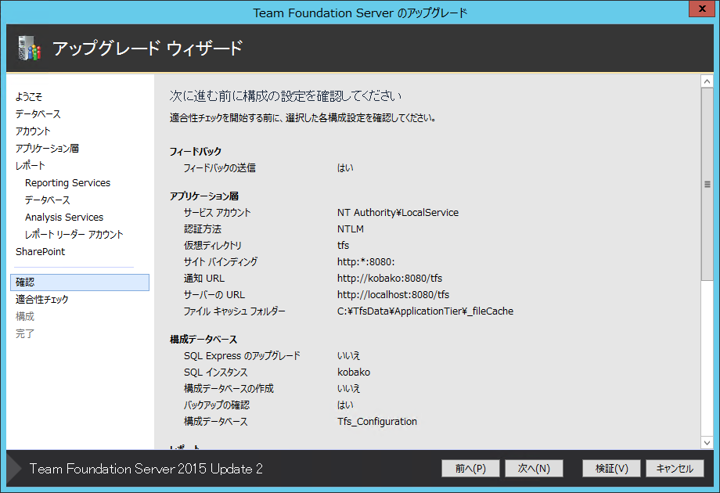
Task: Select the アプリケーション層 step
Action: coord(47,148)
